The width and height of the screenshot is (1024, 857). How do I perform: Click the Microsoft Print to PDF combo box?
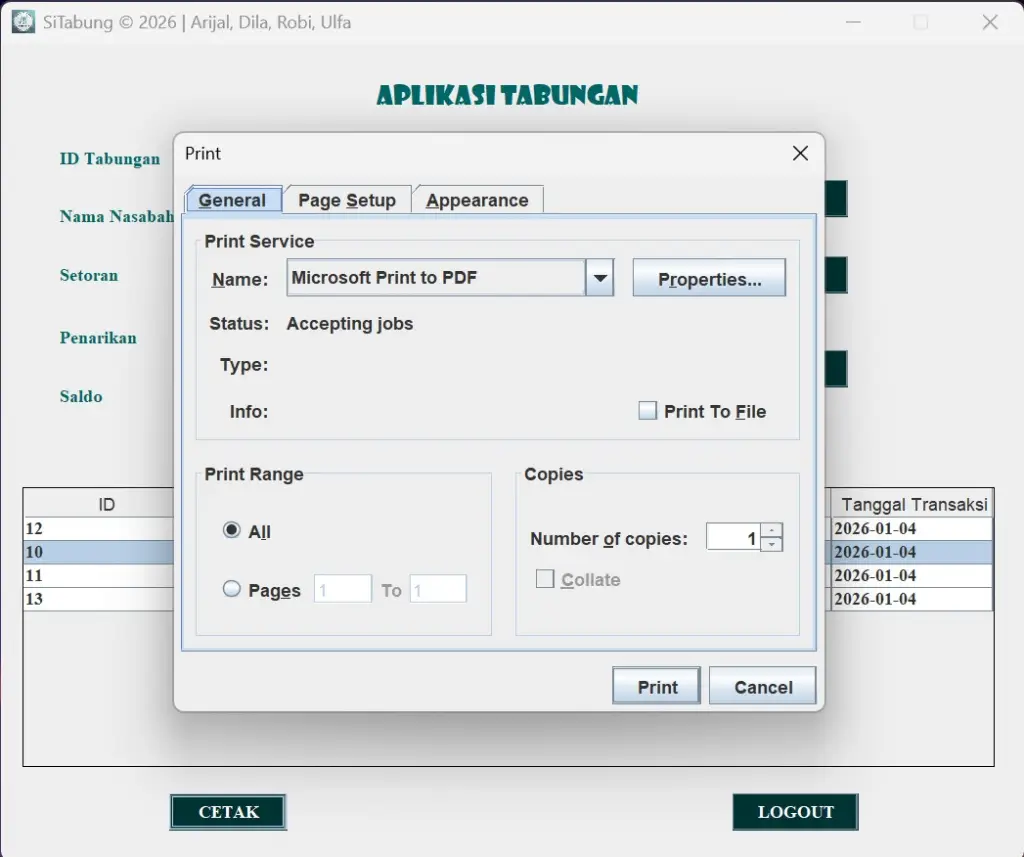pyautogui.click(x=436, y=278)
